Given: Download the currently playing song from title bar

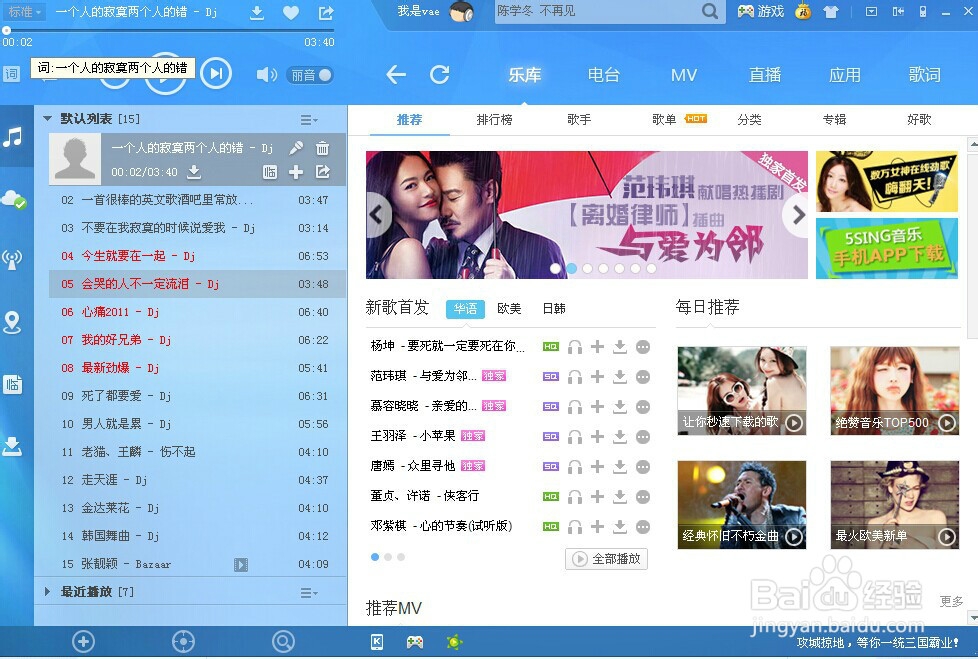Looking at the screenshot, I should (256, 12).
